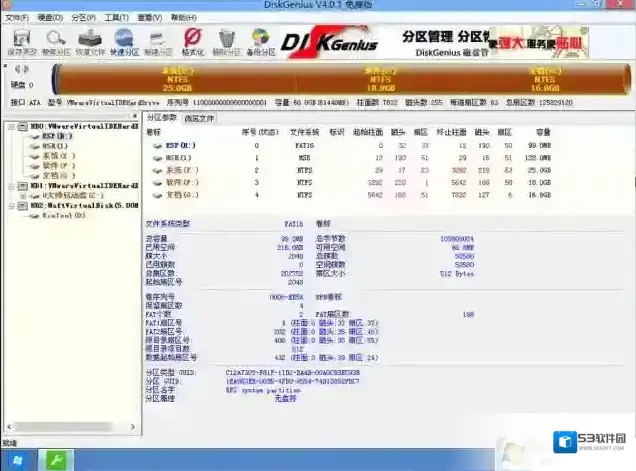Select ESP(H:) partition in the left tree
The height and width of the screenshot is (471, 636).
(x=57, y=136)
